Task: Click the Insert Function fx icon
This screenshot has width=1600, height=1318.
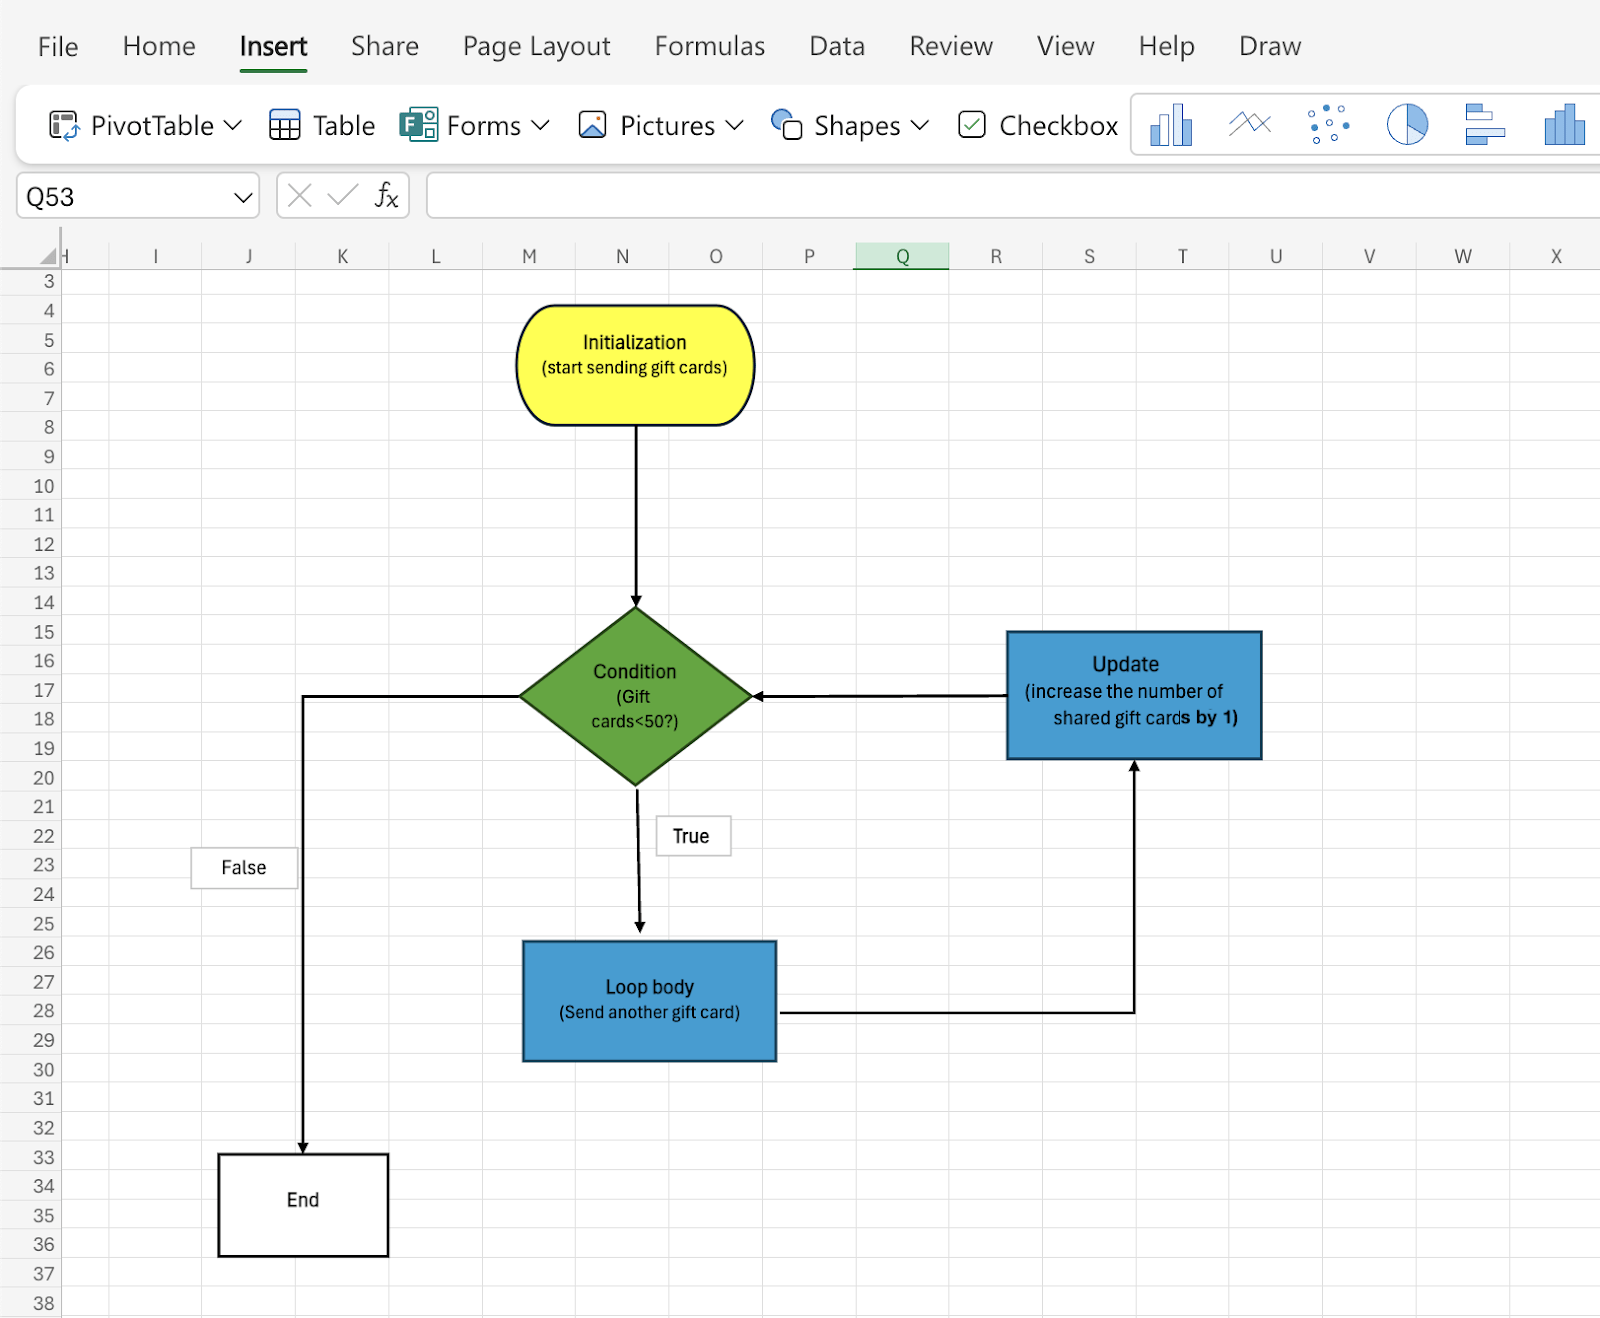Action: [386, 196]
